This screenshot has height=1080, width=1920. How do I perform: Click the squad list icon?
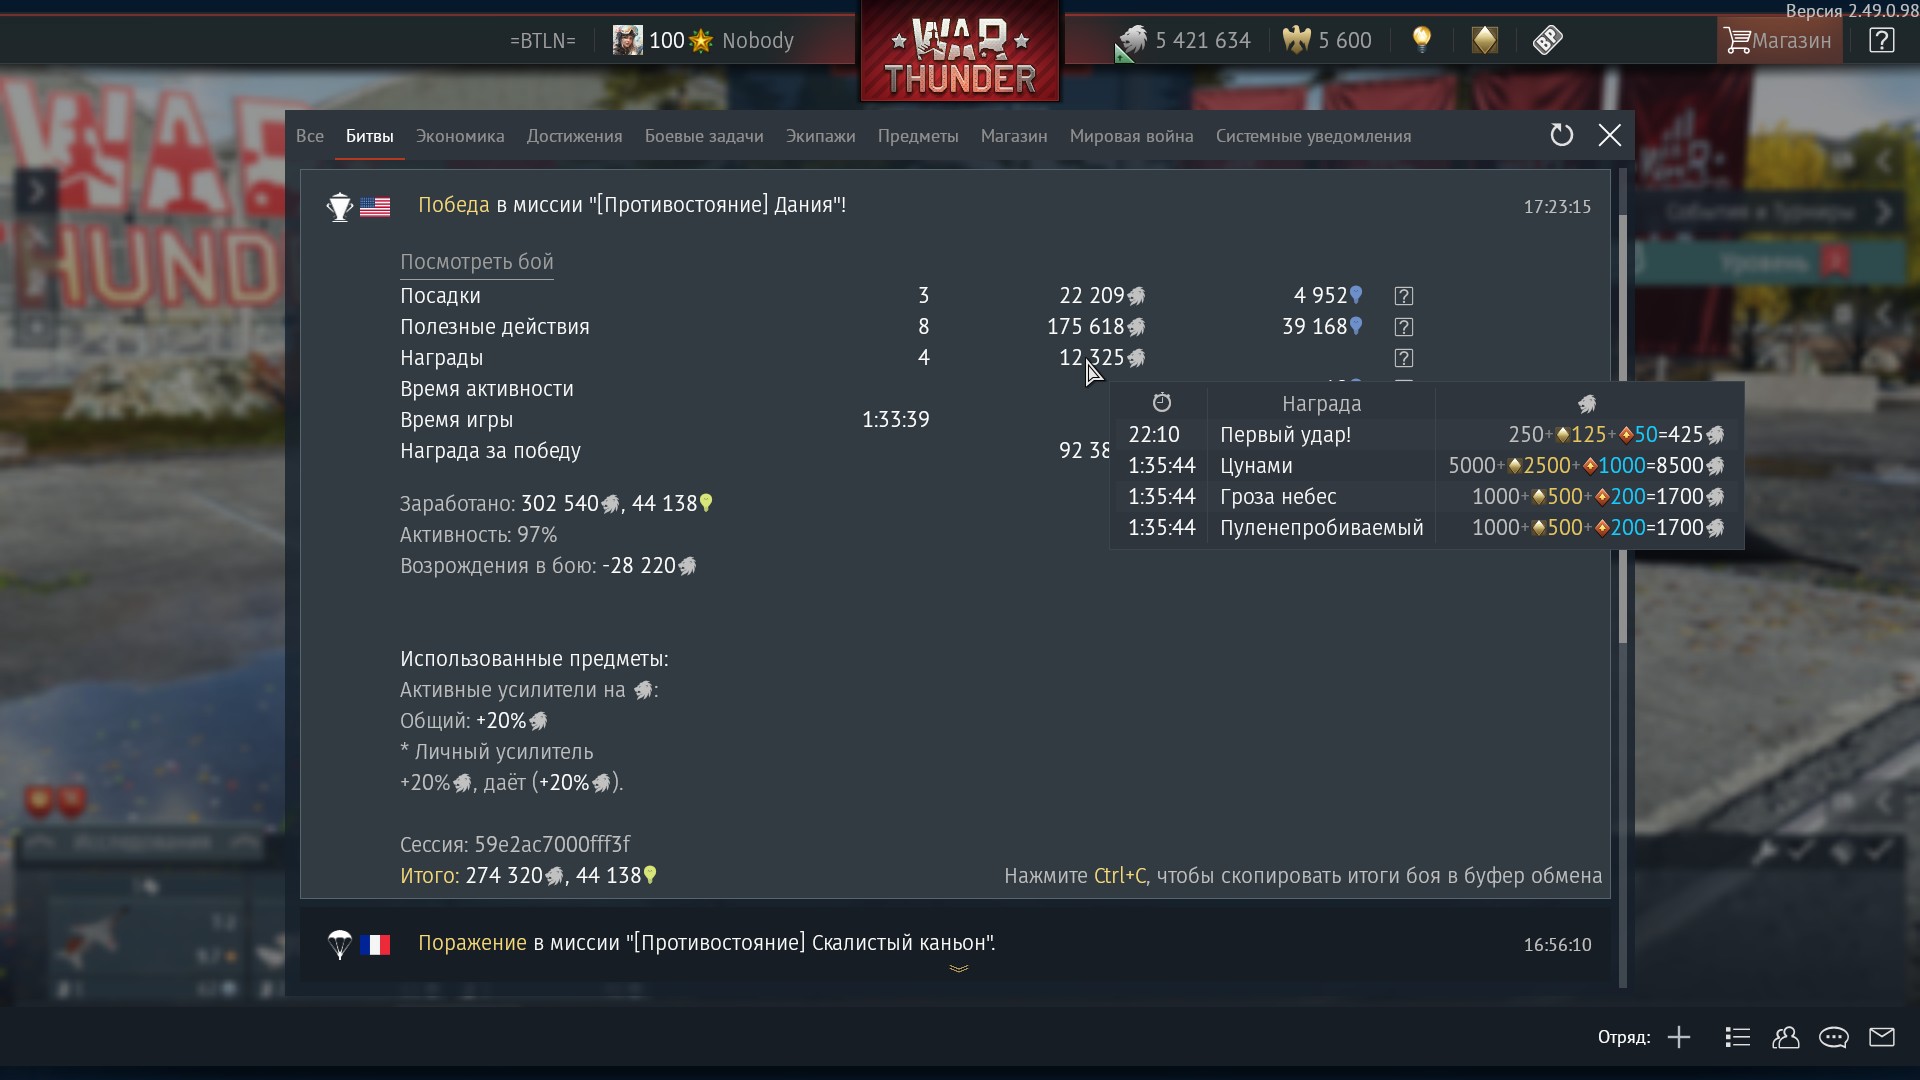pyautogui.click(x=1737, y=1037)
